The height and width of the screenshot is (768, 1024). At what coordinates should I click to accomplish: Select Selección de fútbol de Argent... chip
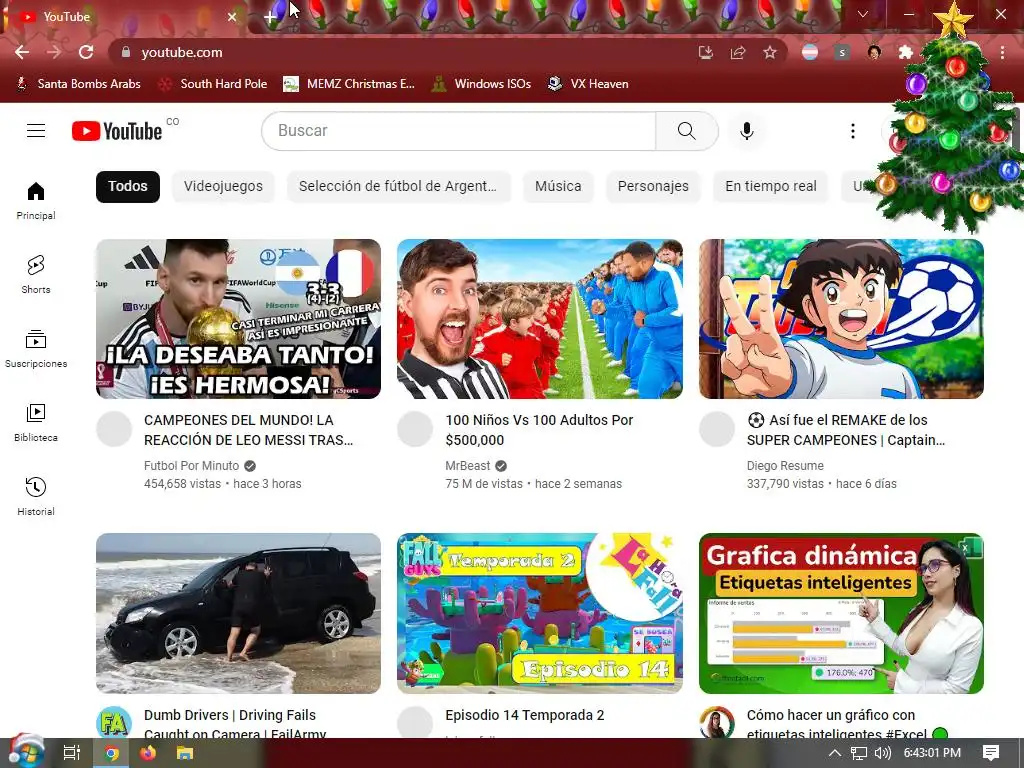tap(398, 186)
